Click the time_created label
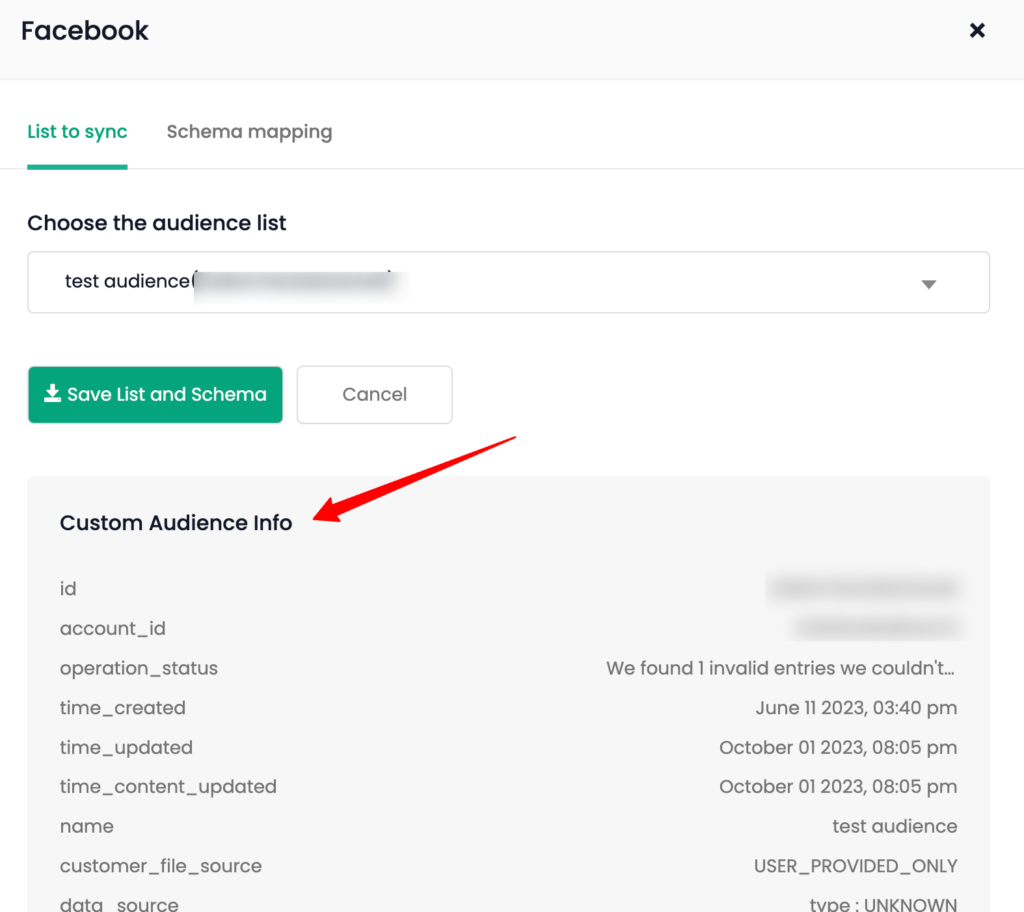Screen dimensions: 1024x912 (x=123, y=708)
